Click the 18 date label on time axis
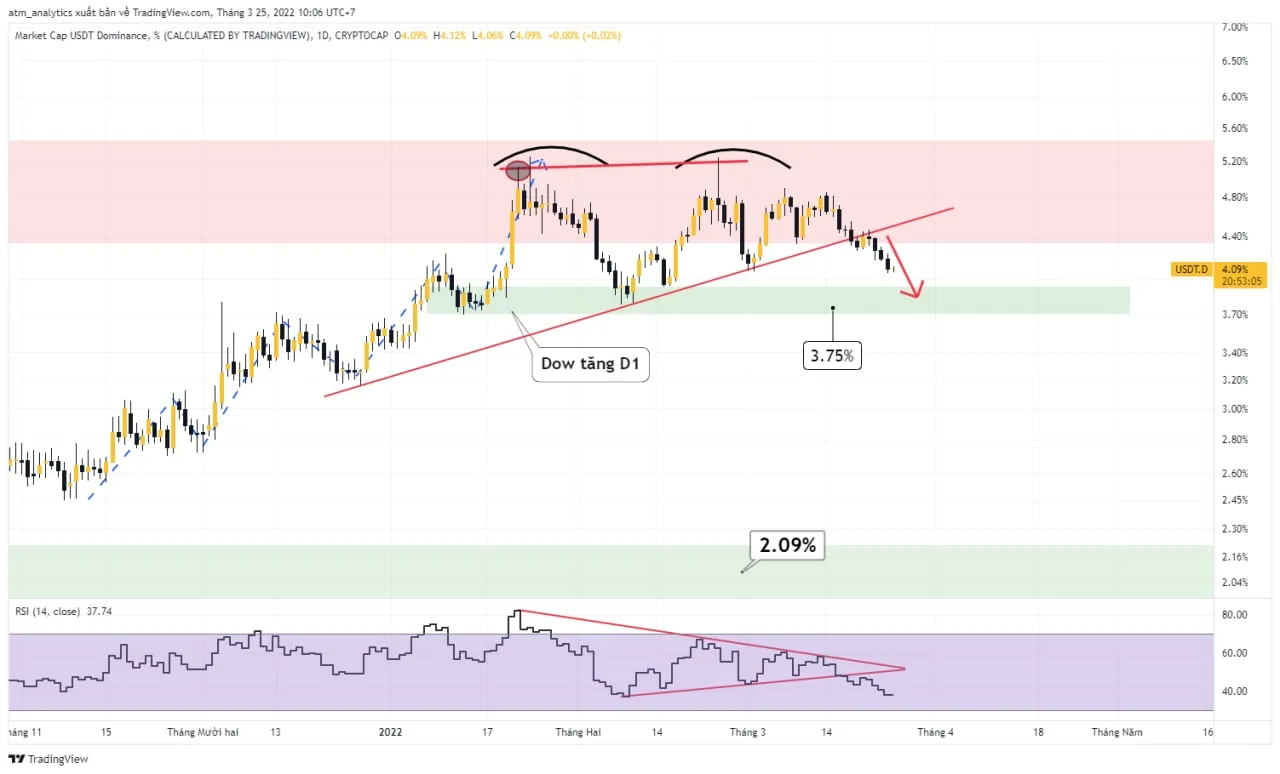This screenshot has height=774, width=1280. (1038, 732)
